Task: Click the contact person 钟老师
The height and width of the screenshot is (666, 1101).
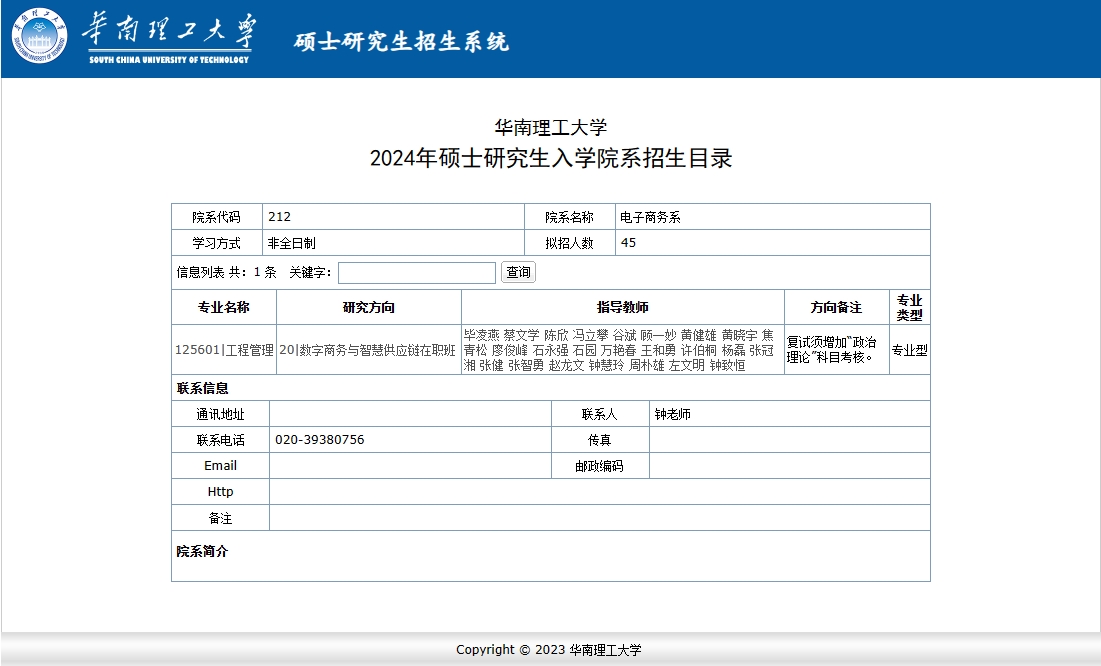Action: [673, 414]
